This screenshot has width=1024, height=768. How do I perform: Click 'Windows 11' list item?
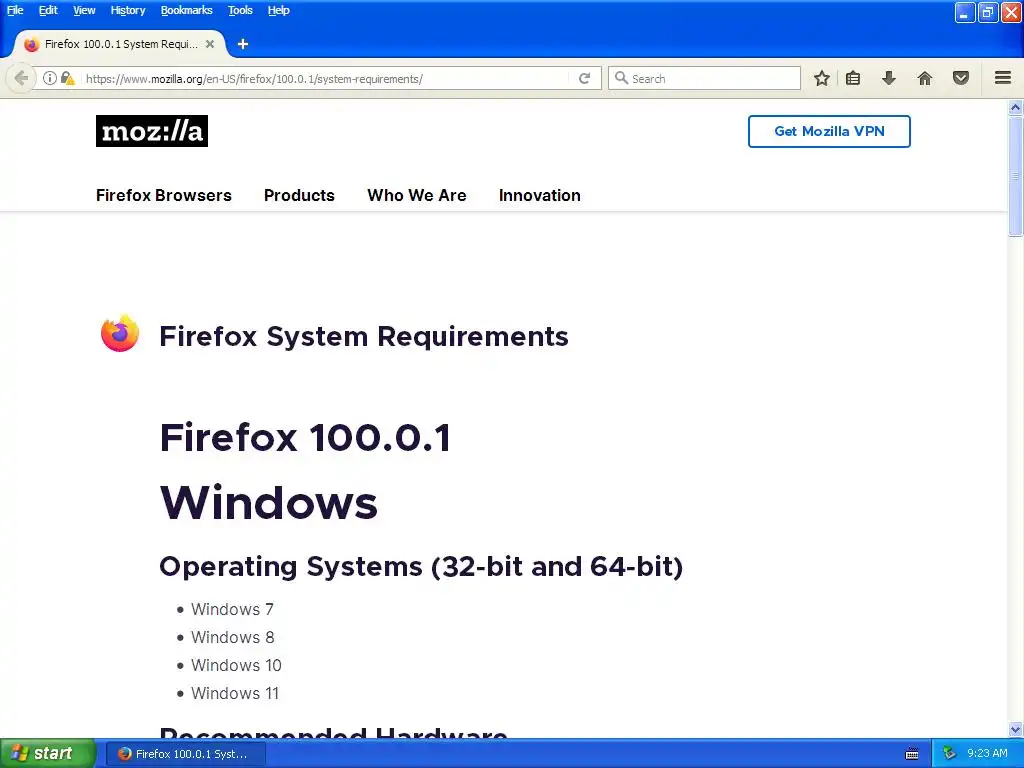coord(235,694)
